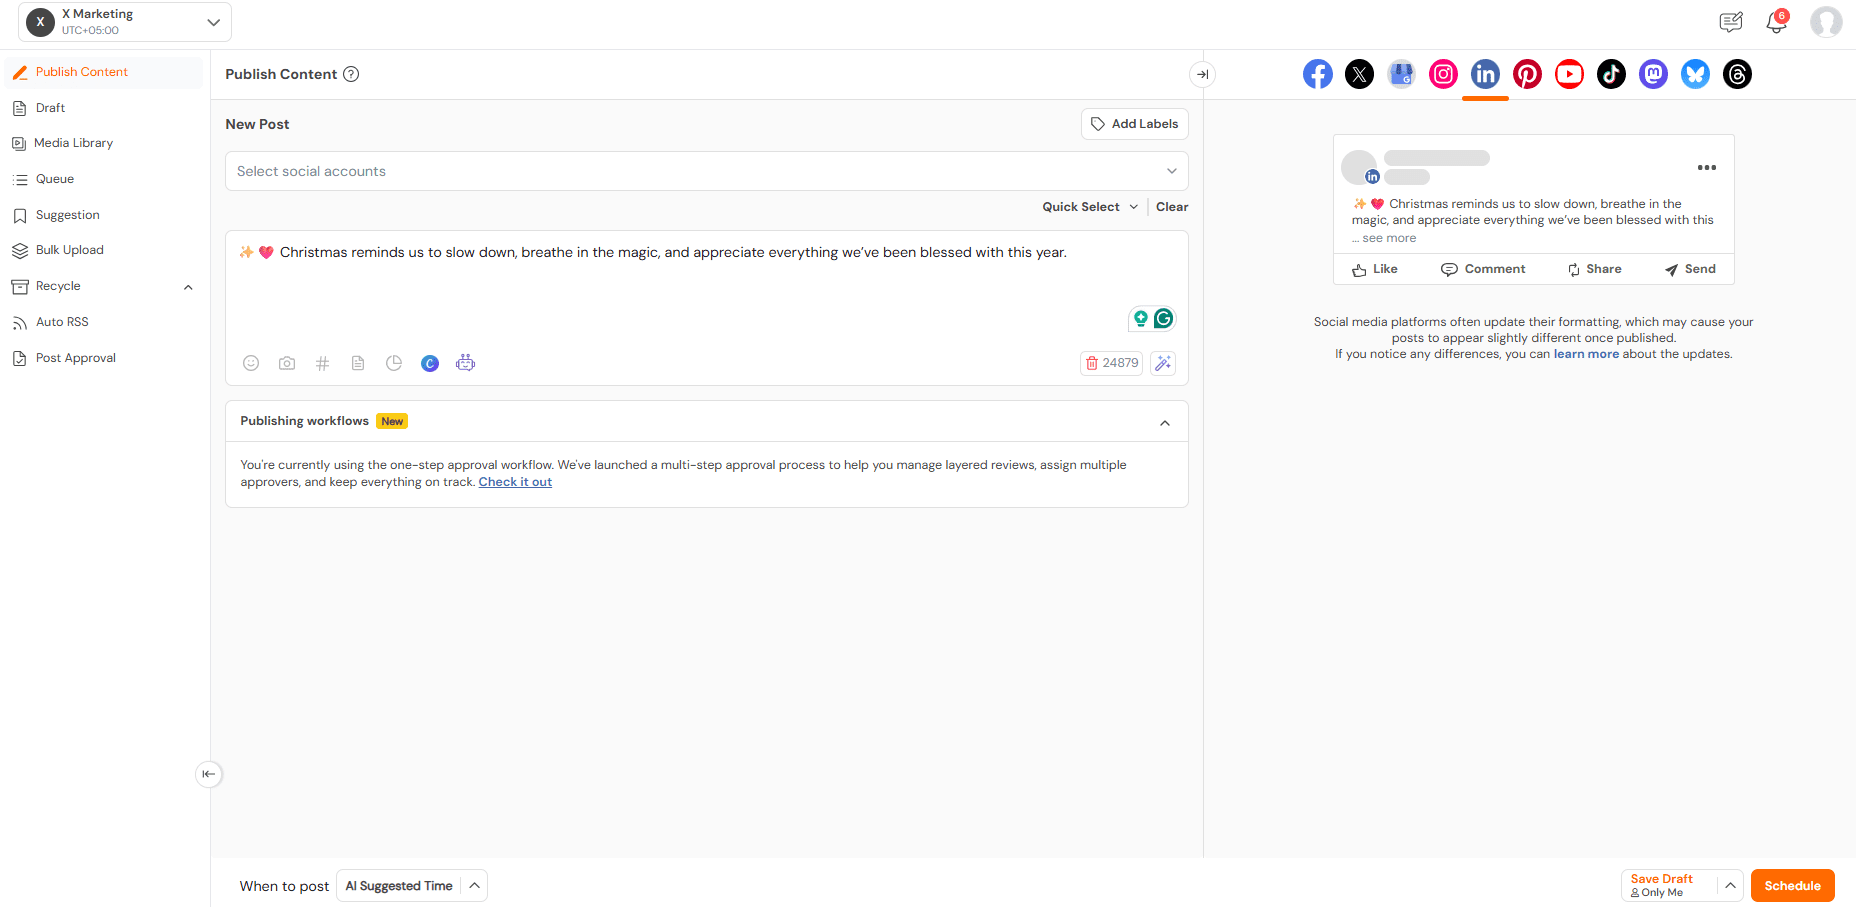The width and height of the screenshot is (1856, 907).
Task: Open the Select social accounts dropdown
Action: pos(706,170)
